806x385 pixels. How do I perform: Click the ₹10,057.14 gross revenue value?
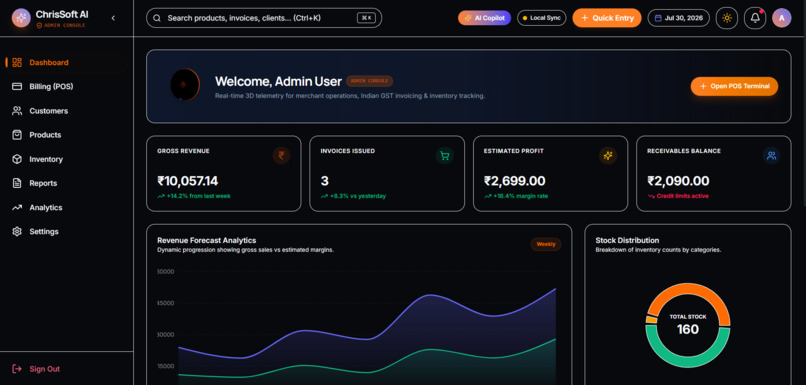[188, 181]
